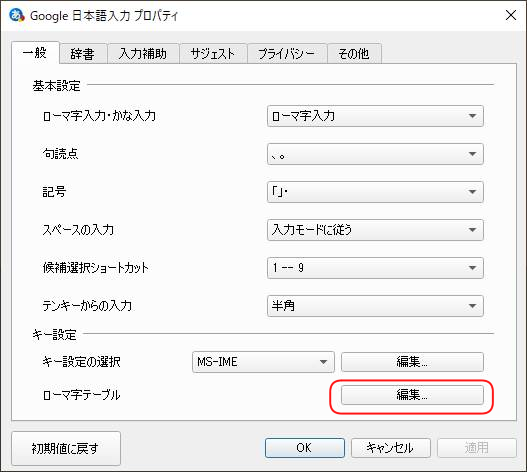
Task: Click the キー設定の選択 label
Action: coord(81,362)
